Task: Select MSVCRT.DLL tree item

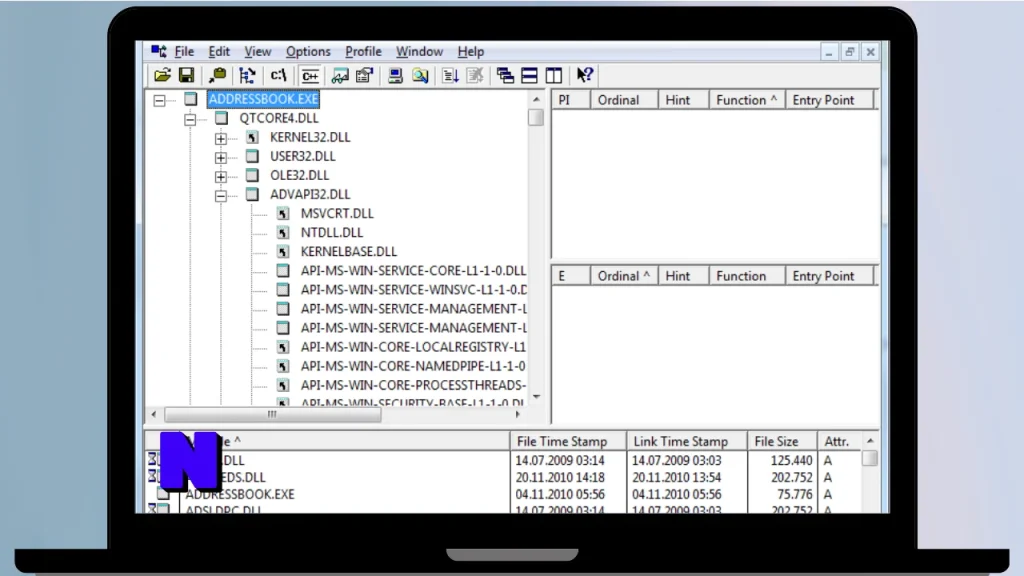Action: pos(337,213)
